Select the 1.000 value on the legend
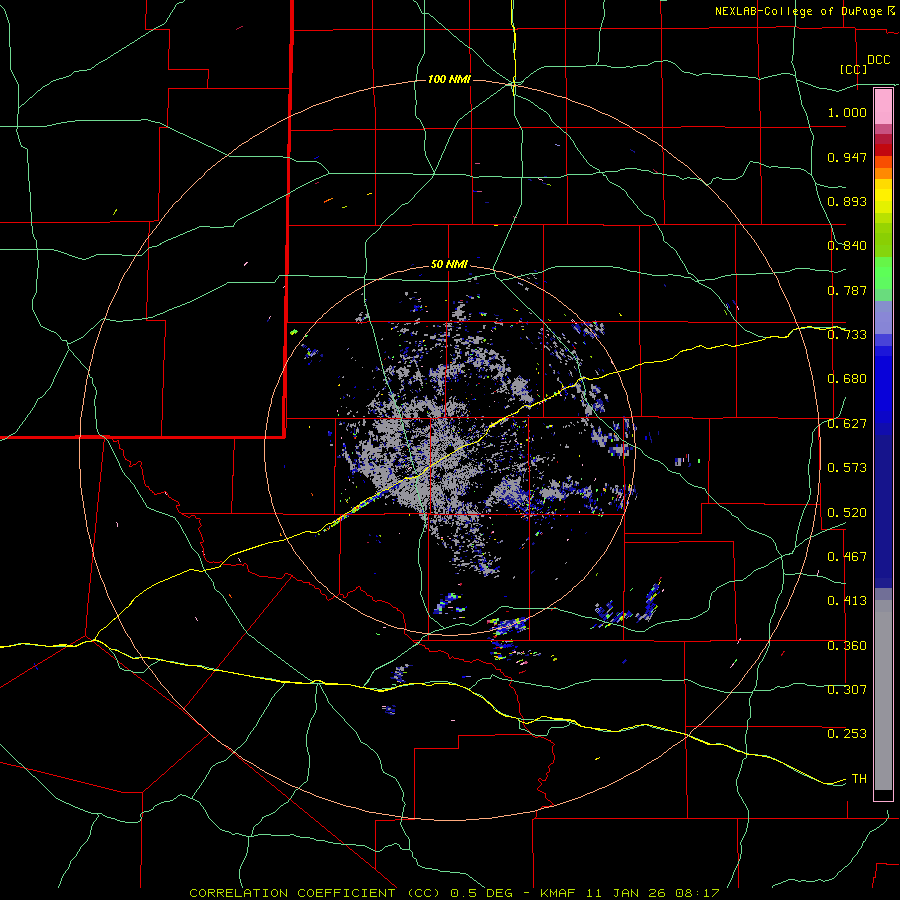Image resolution: width=900 pixels, height=900 pixels. pos(847,112)
